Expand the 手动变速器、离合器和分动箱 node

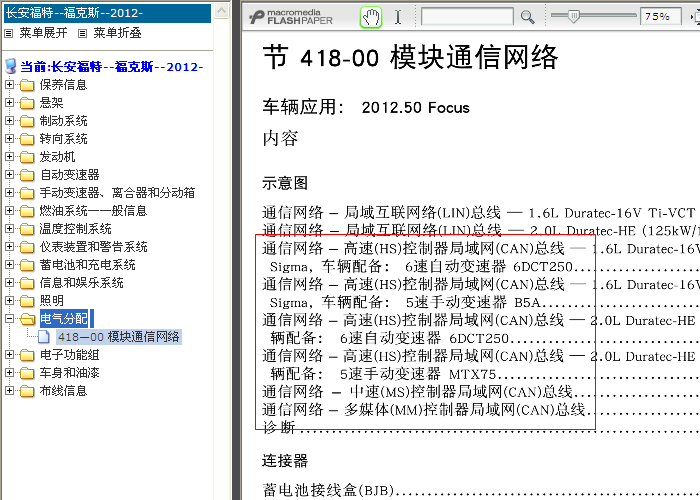[x=9, y=192]
